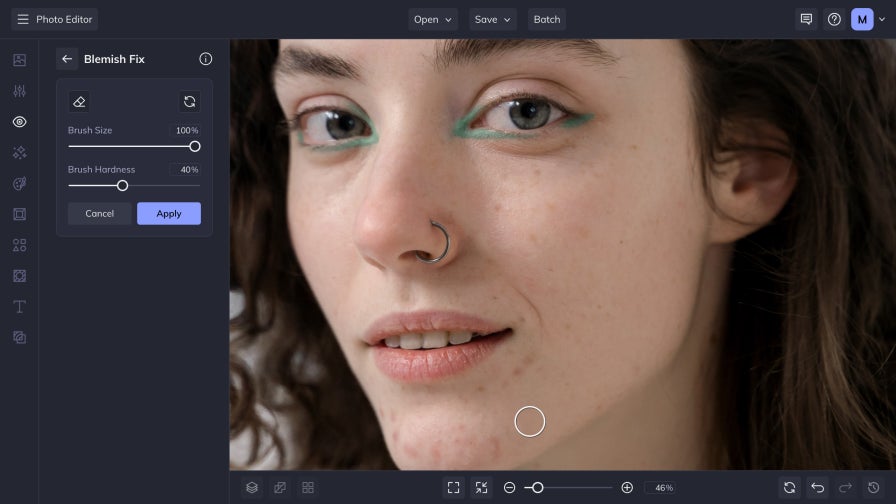Cancel the Blemish Fix changes

(x=99, y=213)
